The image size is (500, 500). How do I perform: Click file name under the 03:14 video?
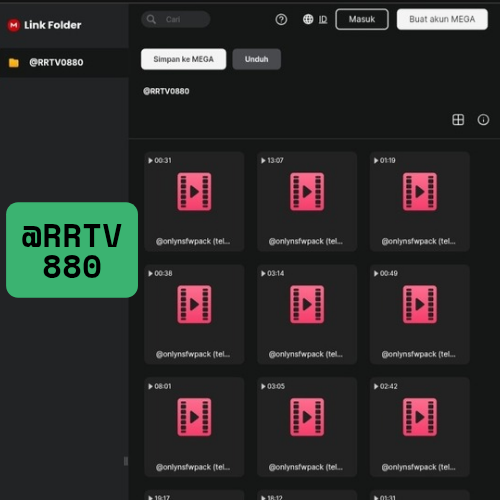pyautogui.click(x=306, y=354)
